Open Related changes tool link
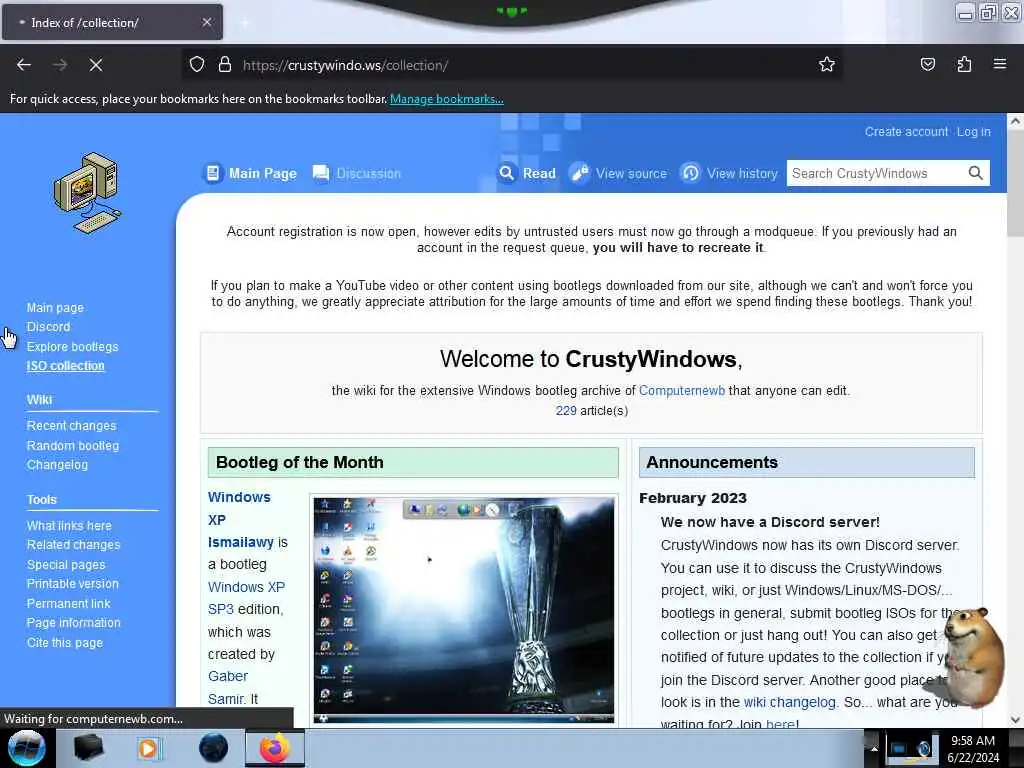 pyautogui.click(x=73, y=544)
